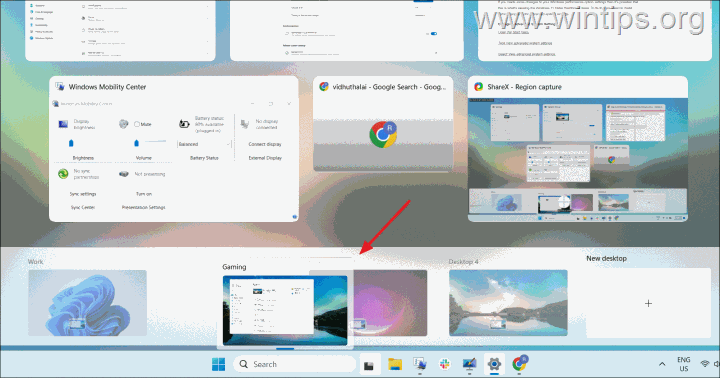Open Windows Mobility Center from the taskbar

(420, 364)
